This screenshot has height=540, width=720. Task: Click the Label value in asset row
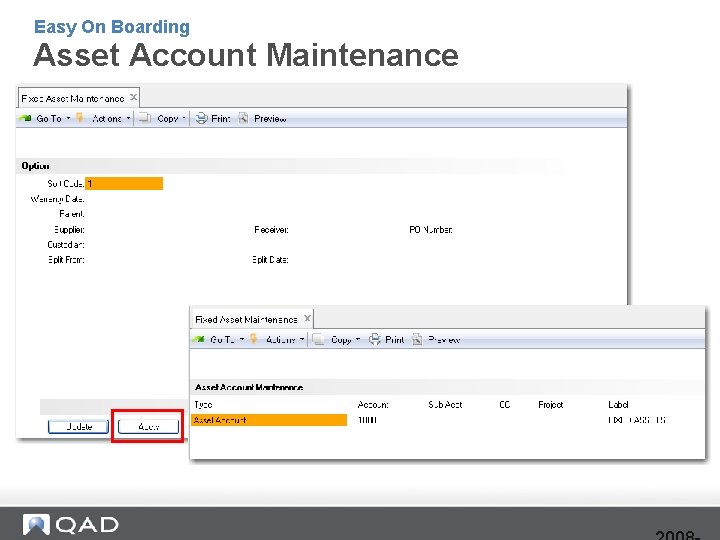[636, 420]
